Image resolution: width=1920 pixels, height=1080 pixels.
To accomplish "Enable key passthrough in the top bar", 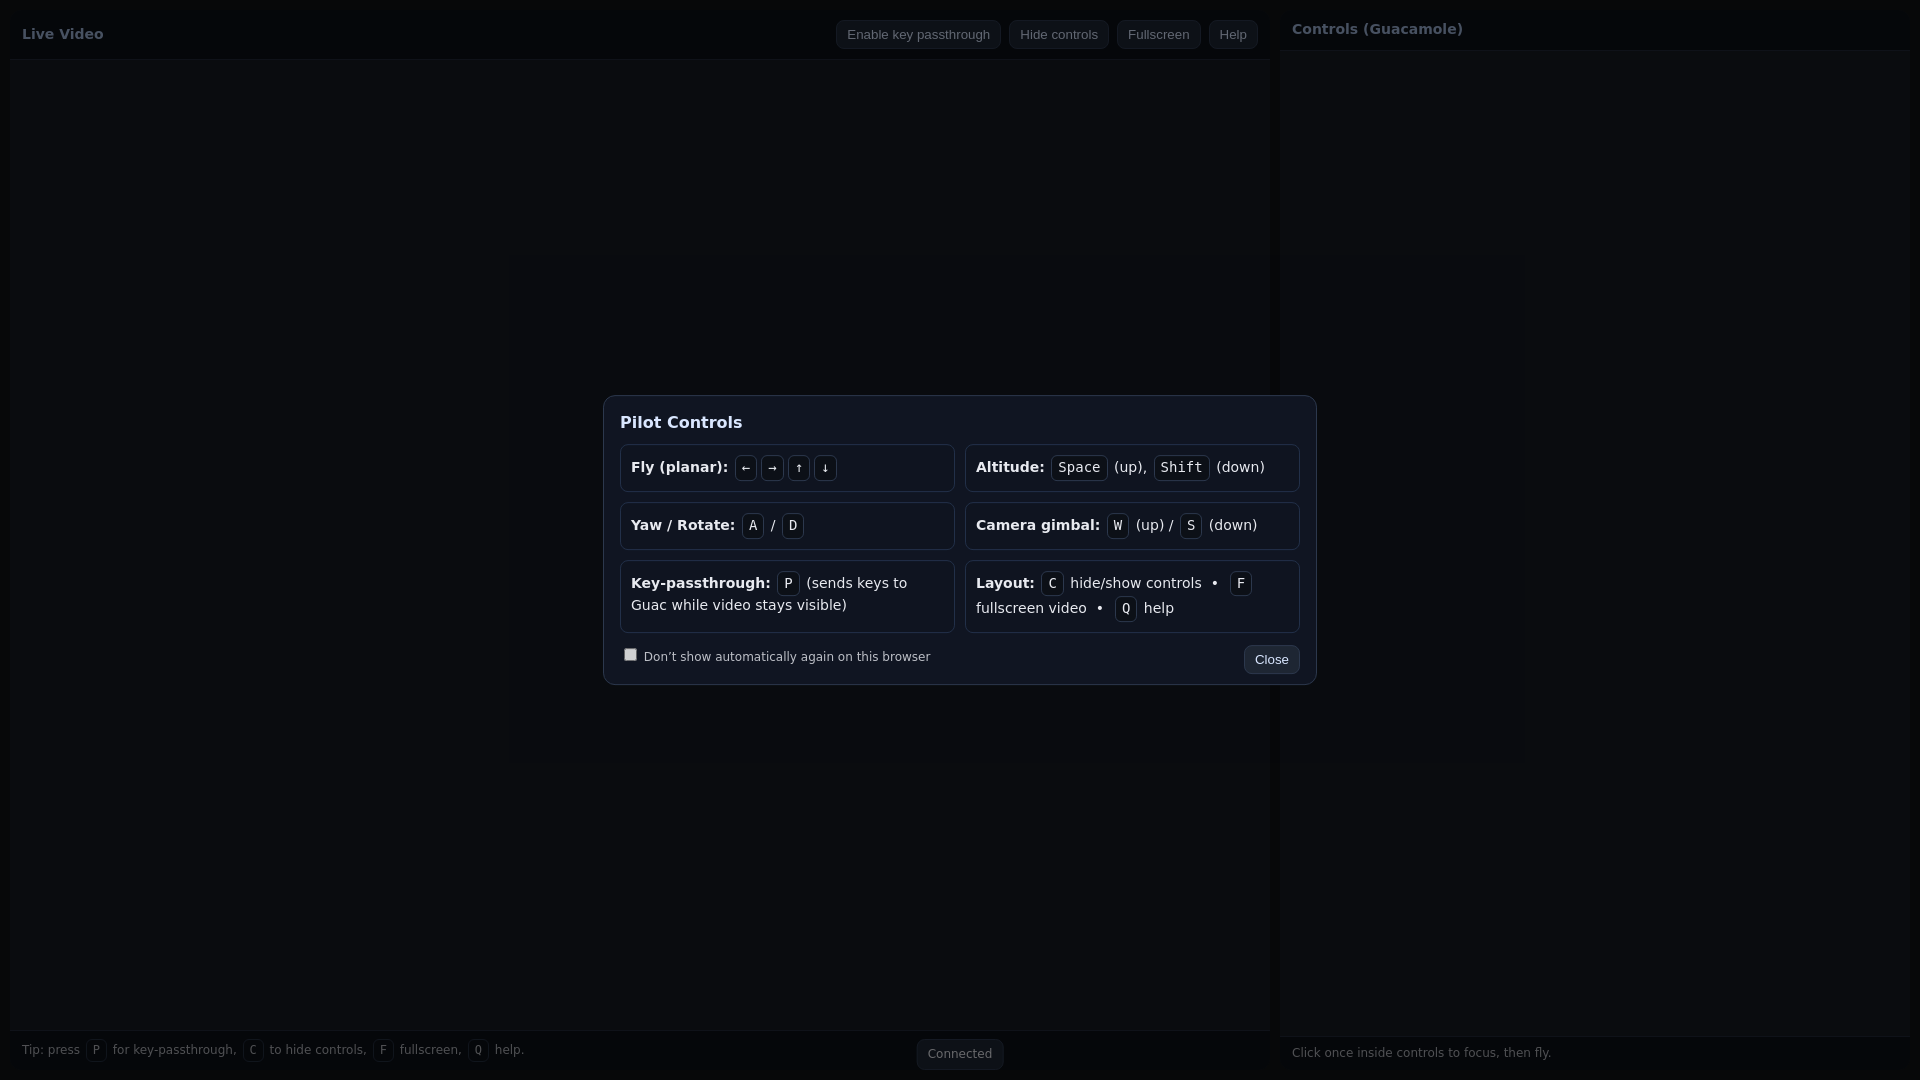I will 917,35.
